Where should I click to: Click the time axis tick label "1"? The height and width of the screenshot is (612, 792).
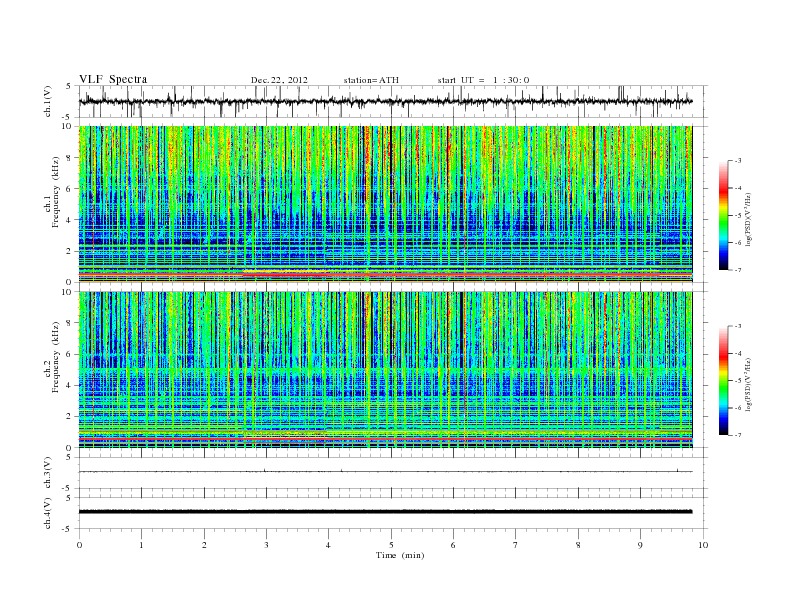tap(141, 545)
